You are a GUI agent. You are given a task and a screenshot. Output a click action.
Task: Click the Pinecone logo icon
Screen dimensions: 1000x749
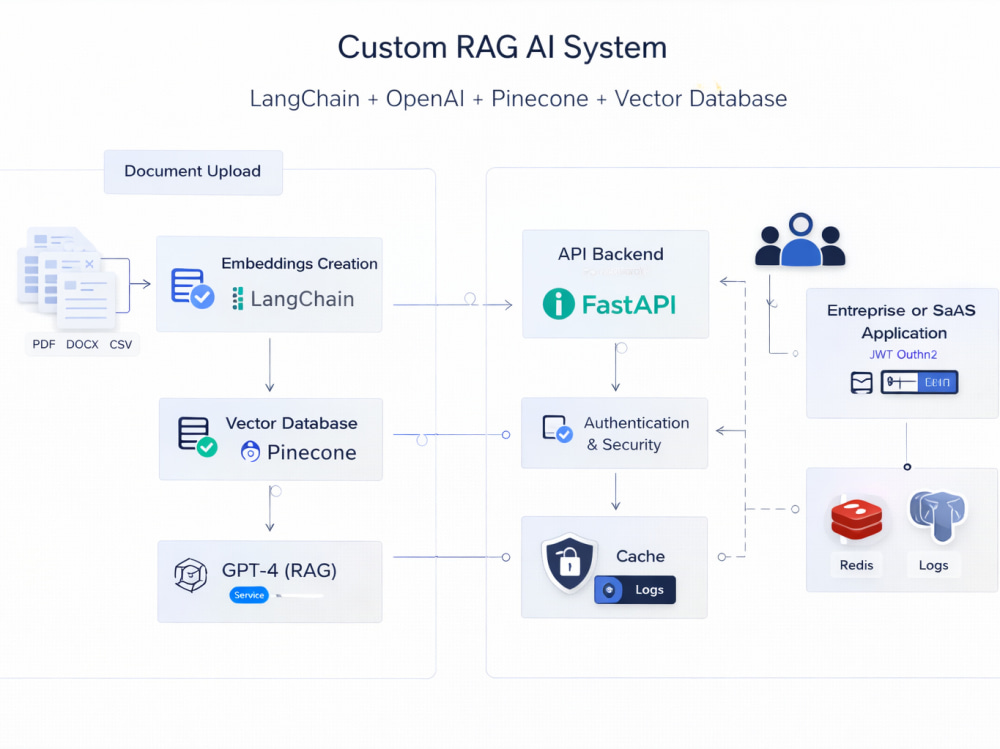pyautogui.click(x=250, y=452)
